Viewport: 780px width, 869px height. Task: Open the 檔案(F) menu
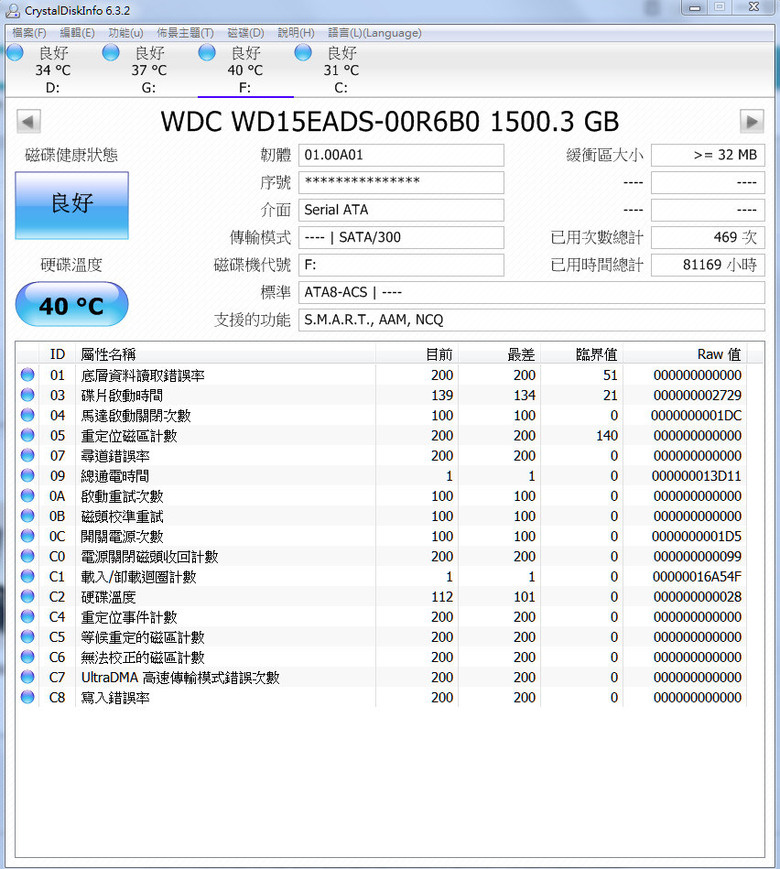click(x=29, y=33)
